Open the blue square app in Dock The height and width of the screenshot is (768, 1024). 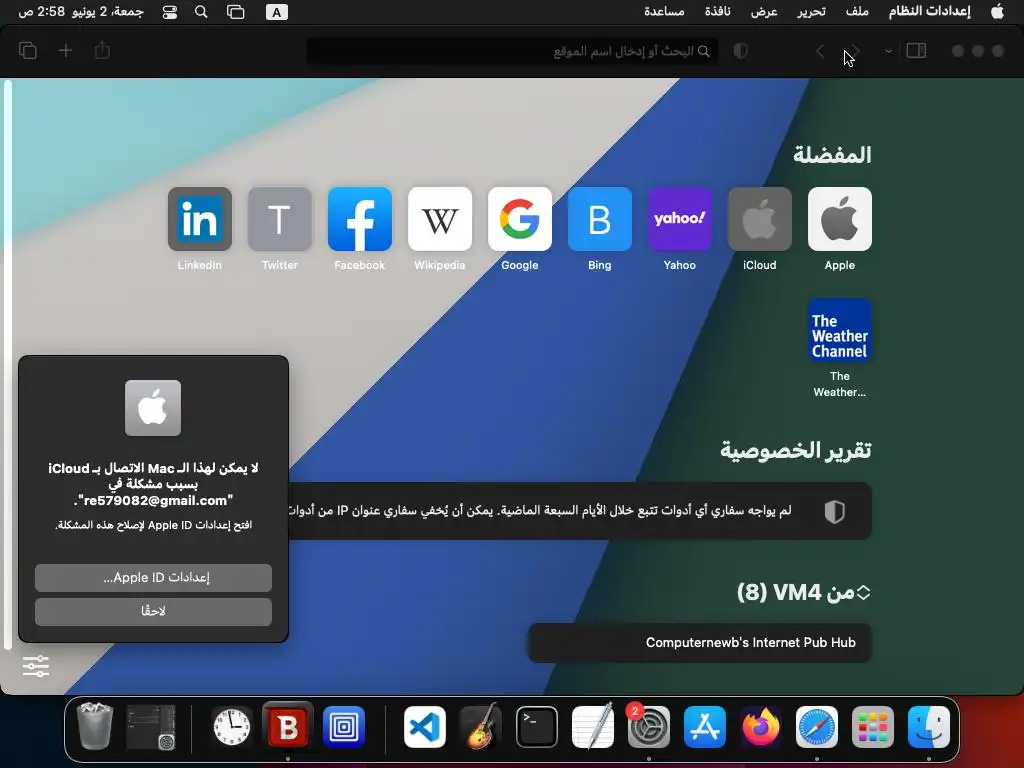(x=344, y=727)
